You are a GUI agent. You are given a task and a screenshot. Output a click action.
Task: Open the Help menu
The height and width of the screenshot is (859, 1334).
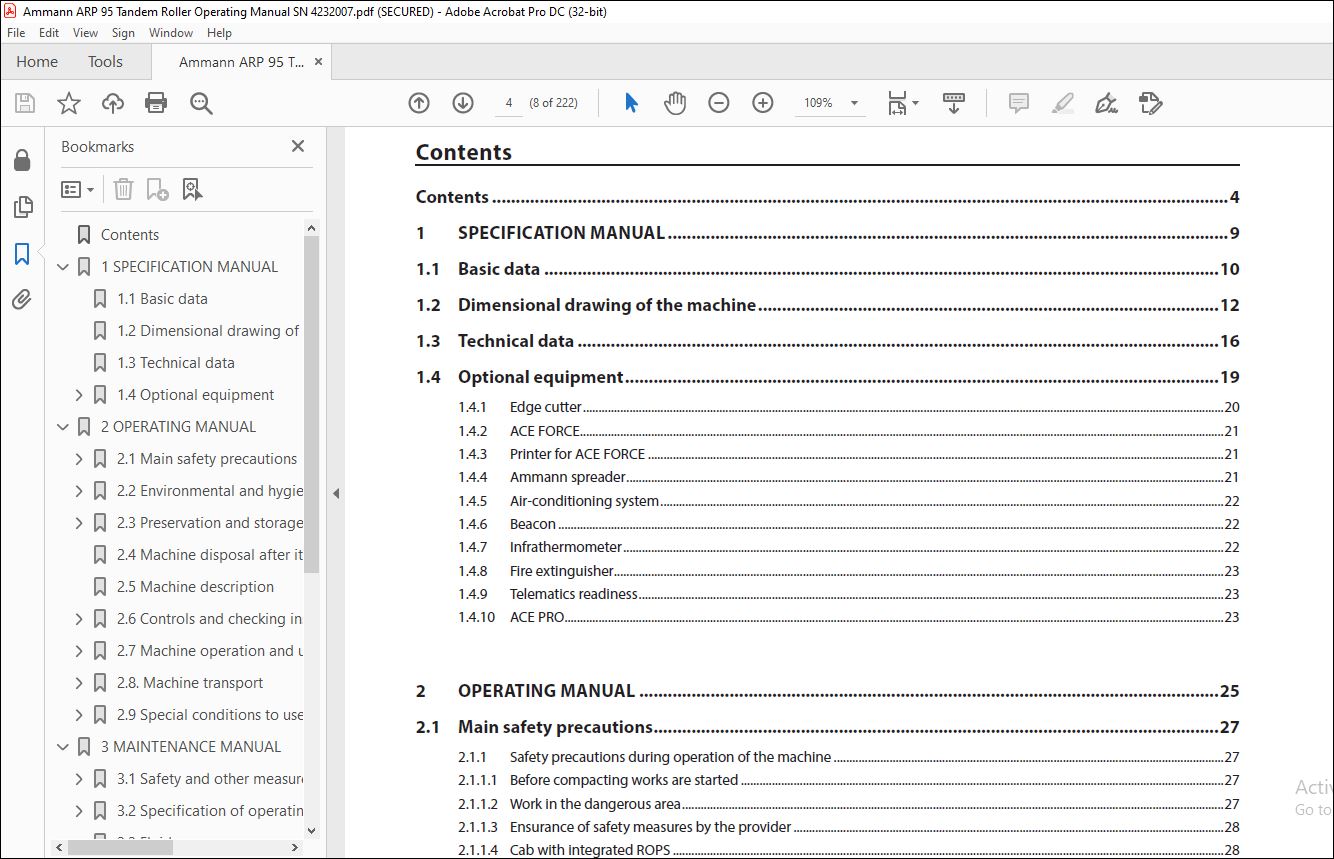click(219, 33)
